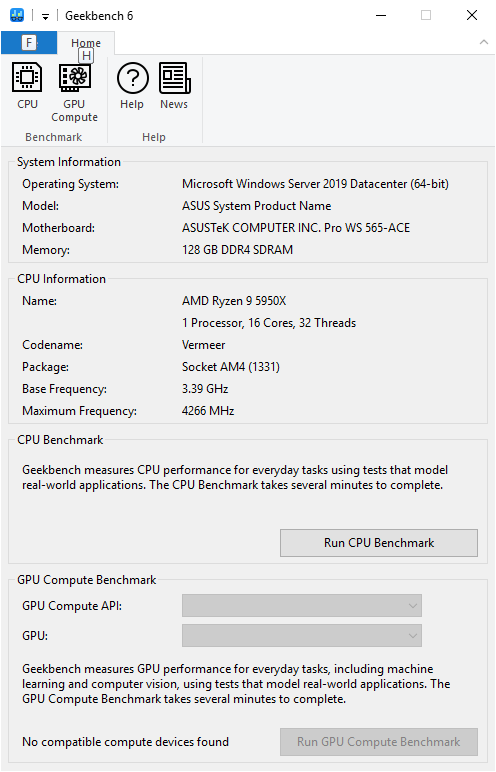Open the News ribbon icon
The height and width of the screenshot is (772, 496).
(x=174, y=86)
